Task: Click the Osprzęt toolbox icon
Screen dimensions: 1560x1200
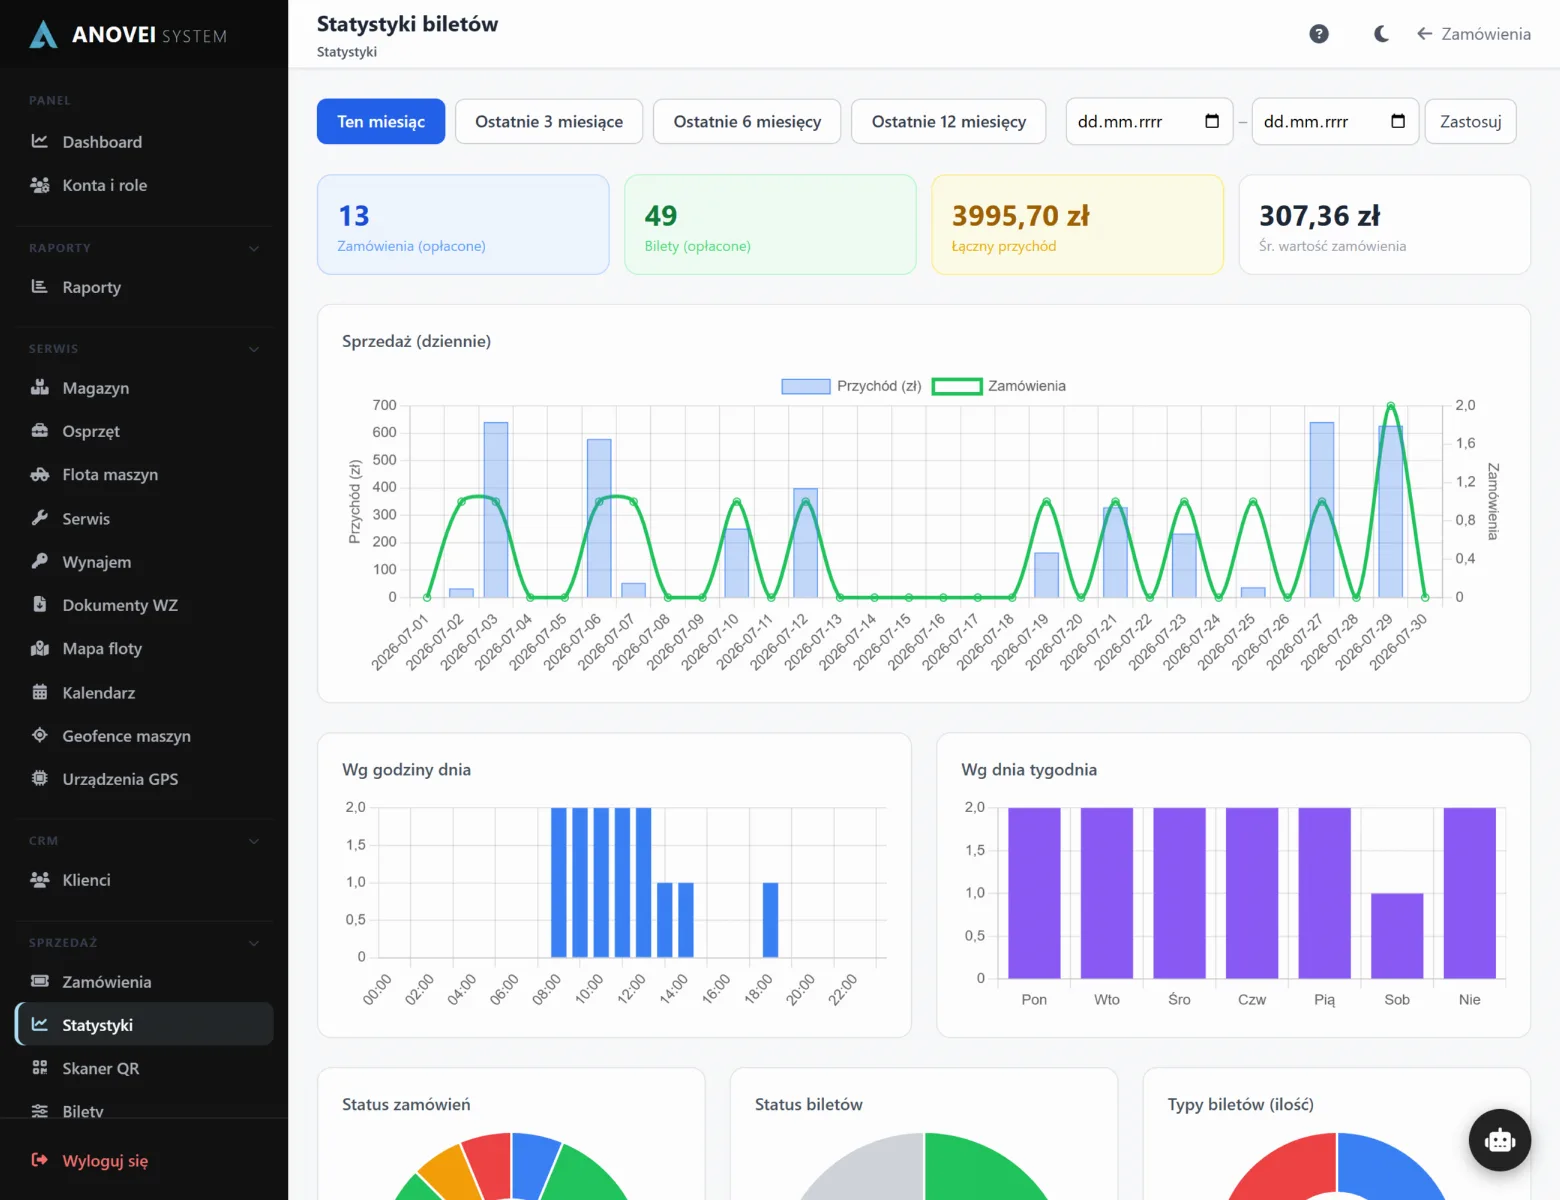Action: tap(40, 431)
